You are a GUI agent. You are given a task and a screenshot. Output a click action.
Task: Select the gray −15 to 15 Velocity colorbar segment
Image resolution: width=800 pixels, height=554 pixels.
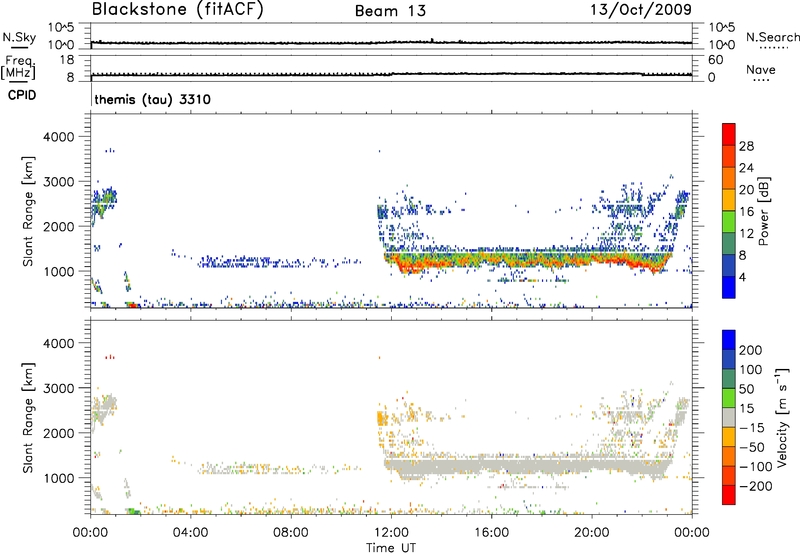(729, 417)
